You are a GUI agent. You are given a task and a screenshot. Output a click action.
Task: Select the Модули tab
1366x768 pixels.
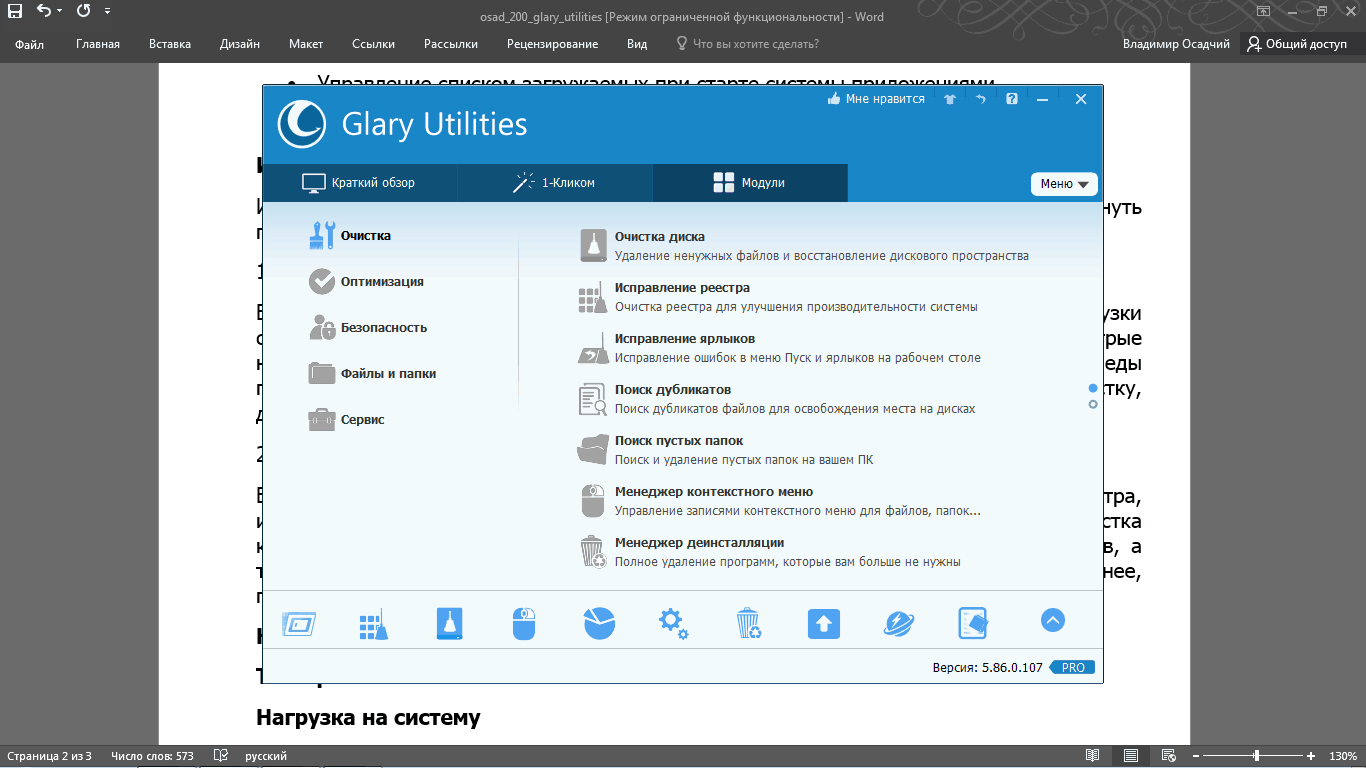click(750, 183)
